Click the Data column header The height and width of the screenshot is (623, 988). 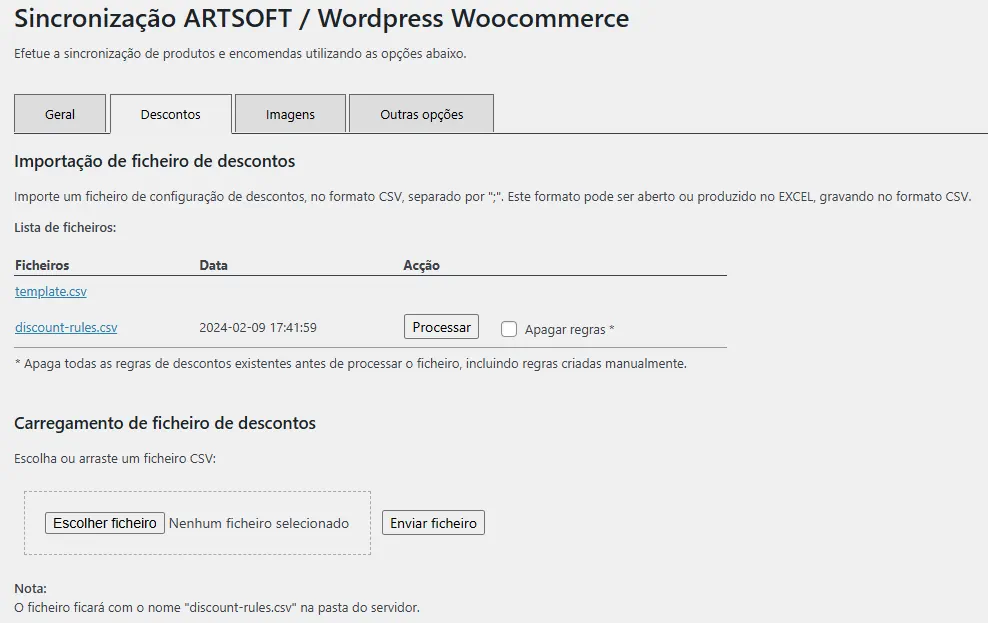click(x=214, y=265)
